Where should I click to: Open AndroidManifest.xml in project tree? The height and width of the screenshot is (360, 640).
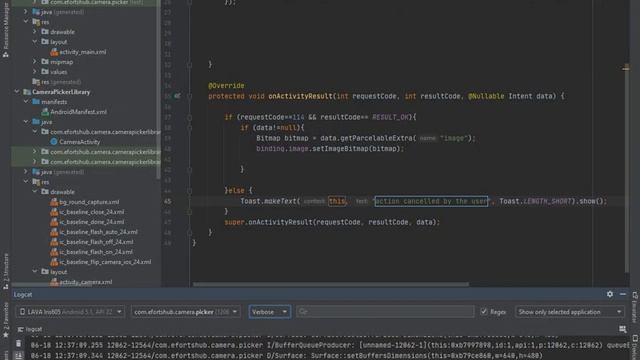click(x=74, y=112)
